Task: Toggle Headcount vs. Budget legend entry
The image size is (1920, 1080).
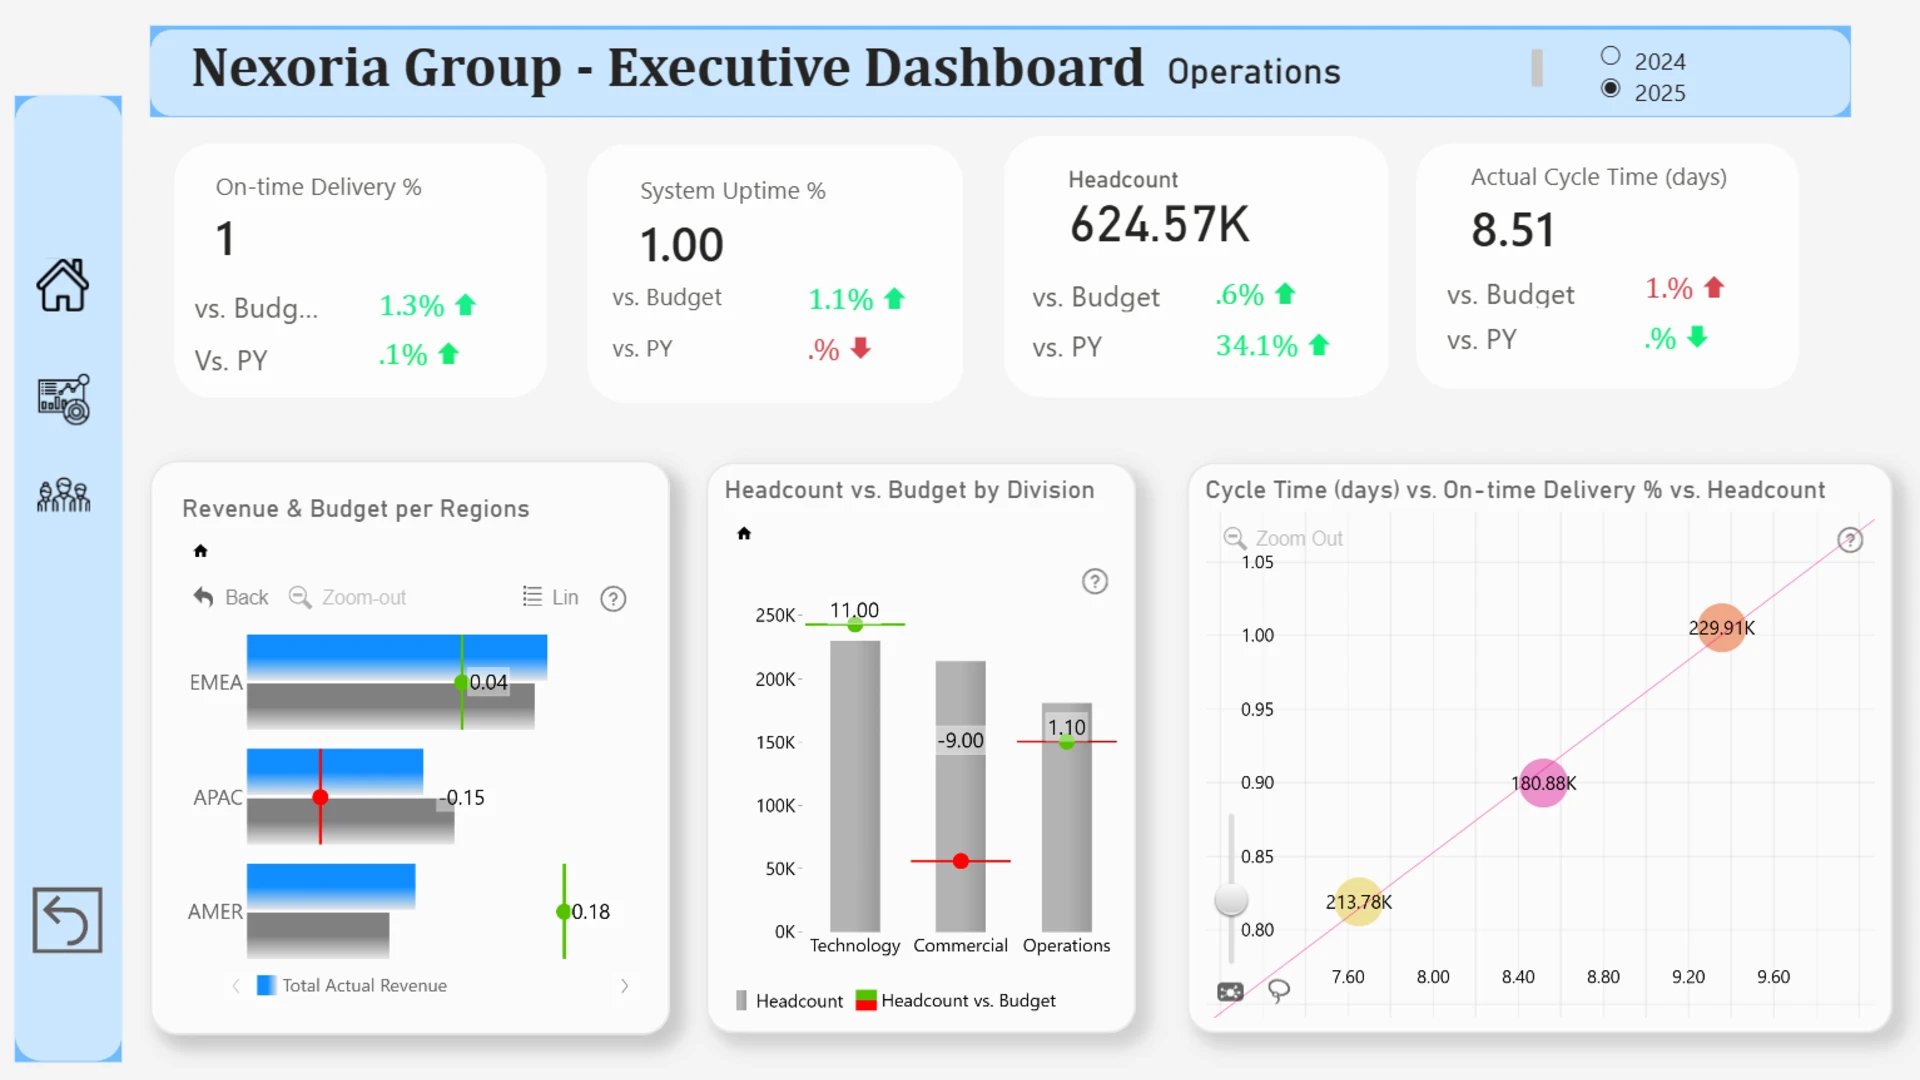Action: tap(956, 1001)
